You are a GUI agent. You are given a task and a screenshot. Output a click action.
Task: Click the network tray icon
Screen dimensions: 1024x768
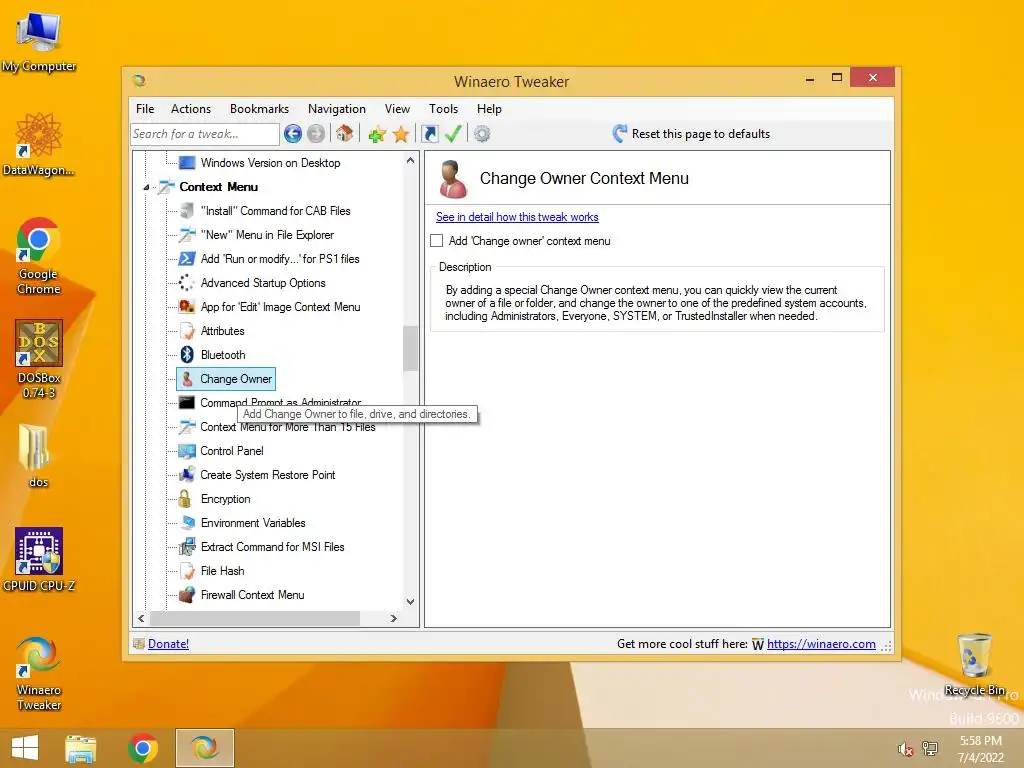(930, 748)
